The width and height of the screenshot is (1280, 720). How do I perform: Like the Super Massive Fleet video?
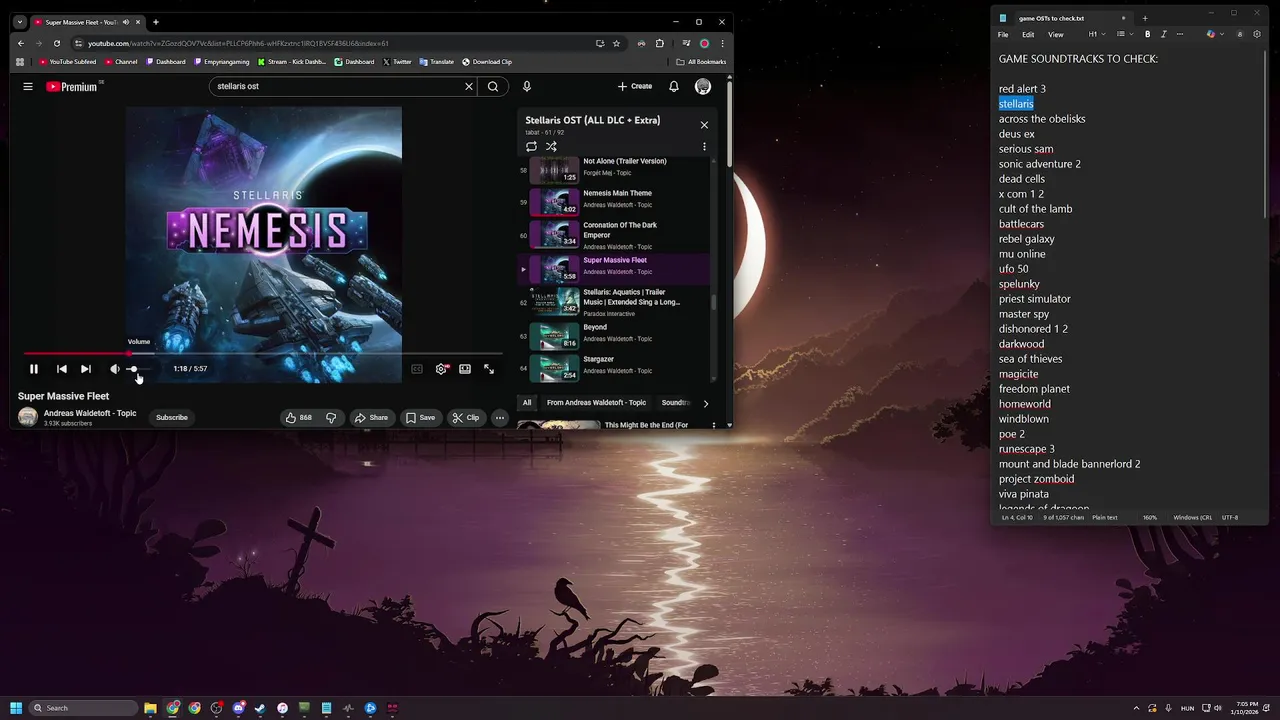(x=298, y=417)
